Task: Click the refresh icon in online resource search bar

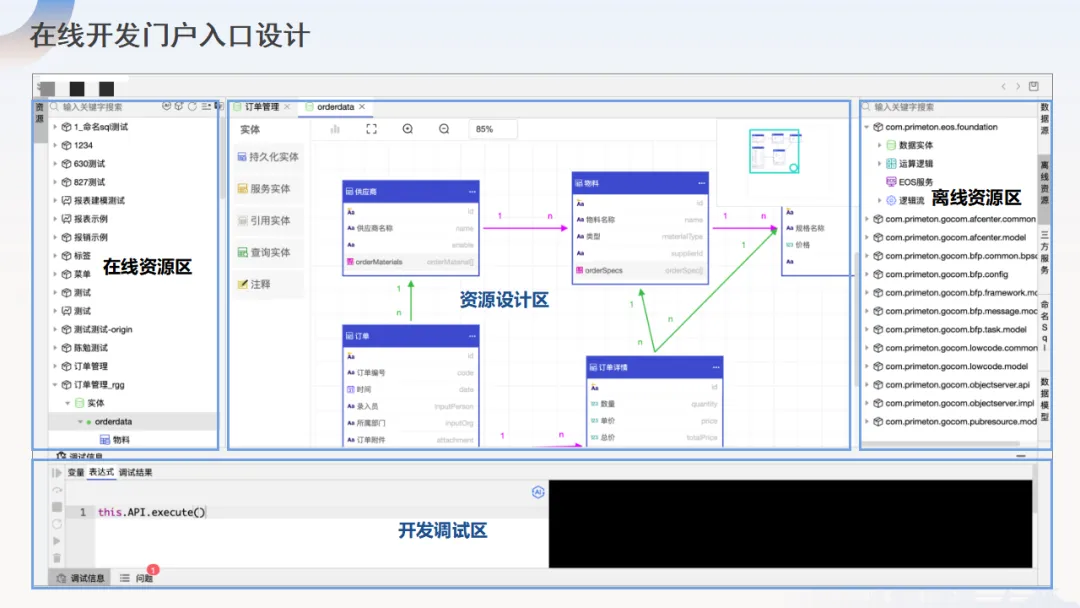Action: [192, 107]
